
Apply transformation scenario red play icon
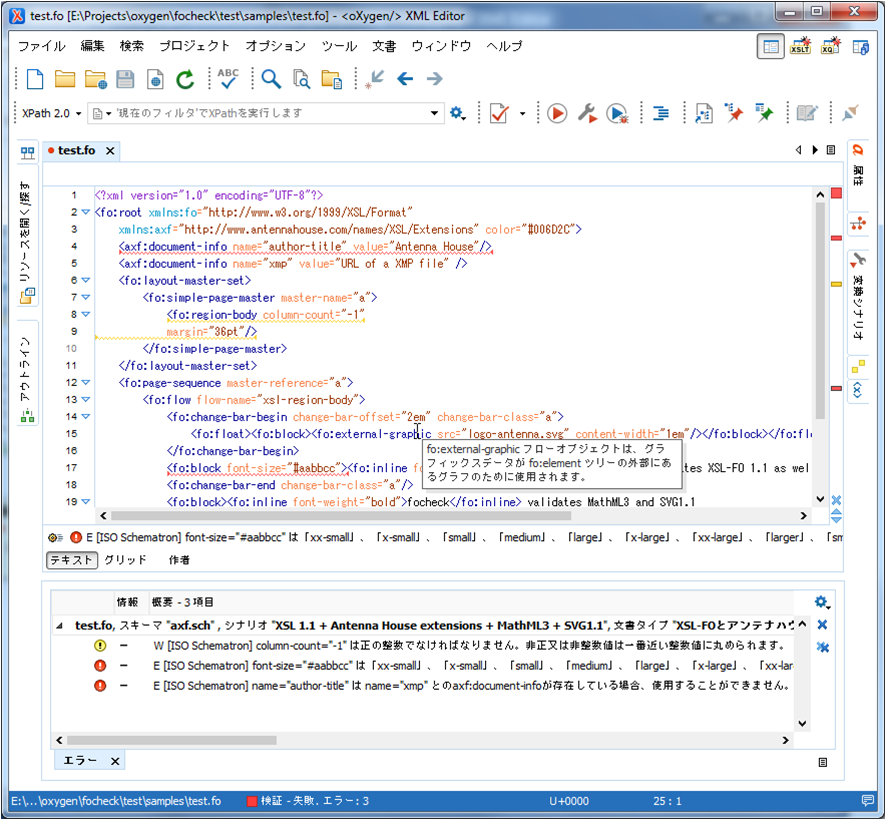click(x=557, y=114)
